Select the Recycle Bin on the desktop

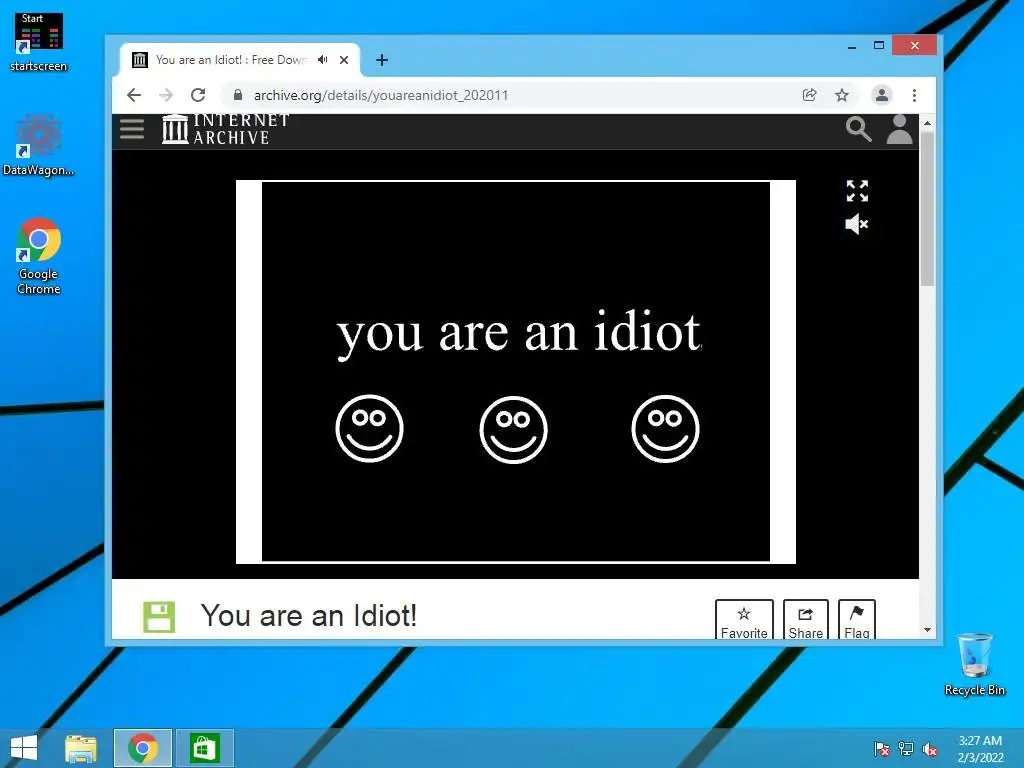coord(974,664)
